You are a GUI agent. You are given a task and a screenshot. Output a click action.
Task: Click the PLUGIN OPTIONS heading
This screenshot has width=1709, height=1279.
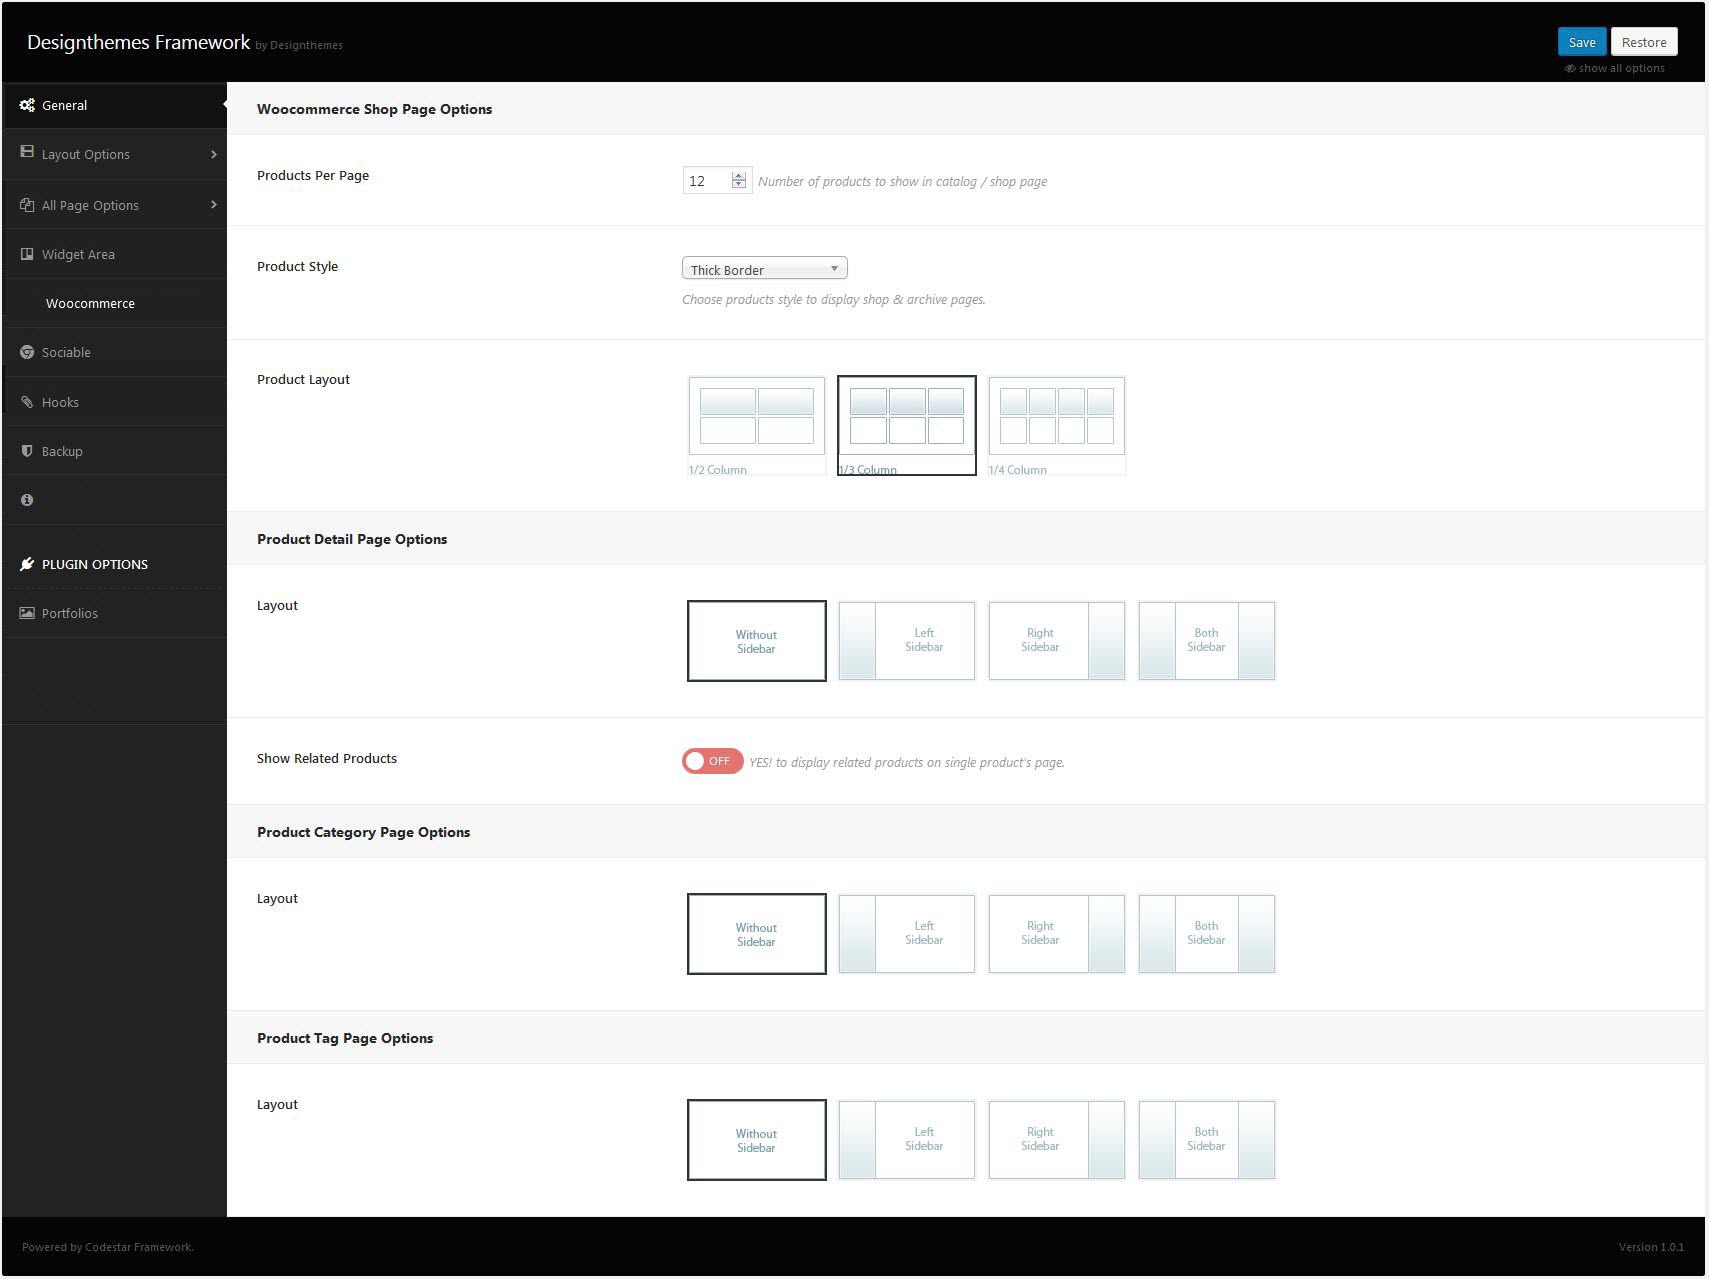tap(95, 564)
